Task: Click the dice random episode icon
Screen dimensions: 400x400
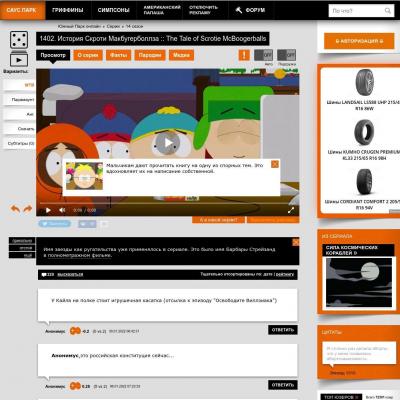Action: 19,40
